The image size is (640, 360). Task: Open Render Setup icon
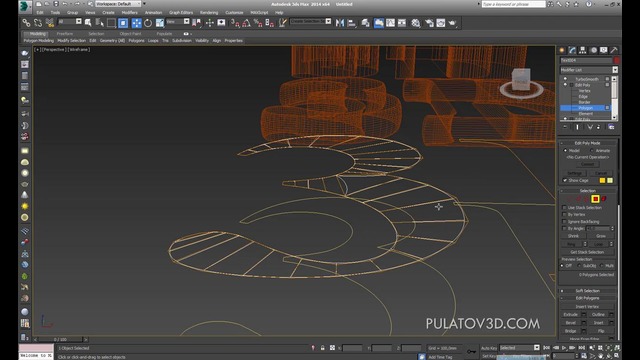point(429,23)
